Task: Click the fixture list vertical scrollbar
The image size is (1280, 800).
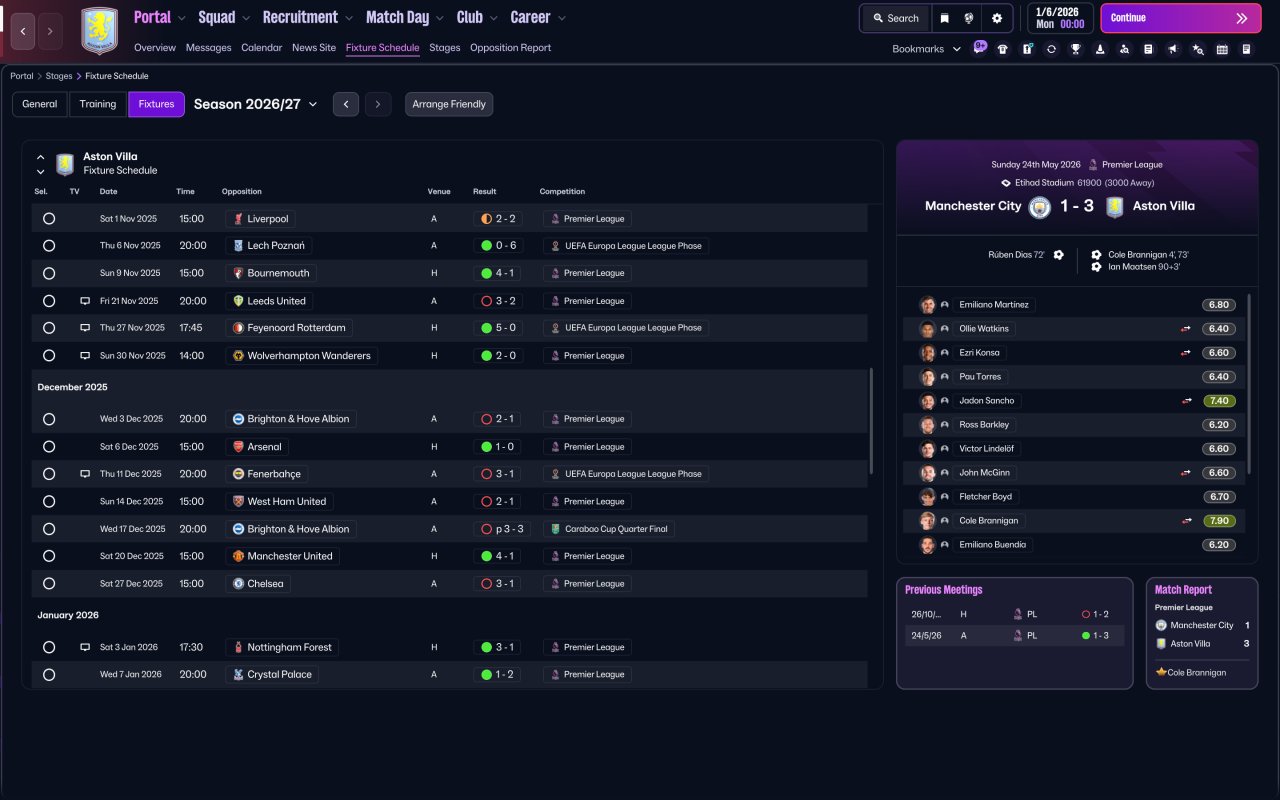Action: (872, 420)
